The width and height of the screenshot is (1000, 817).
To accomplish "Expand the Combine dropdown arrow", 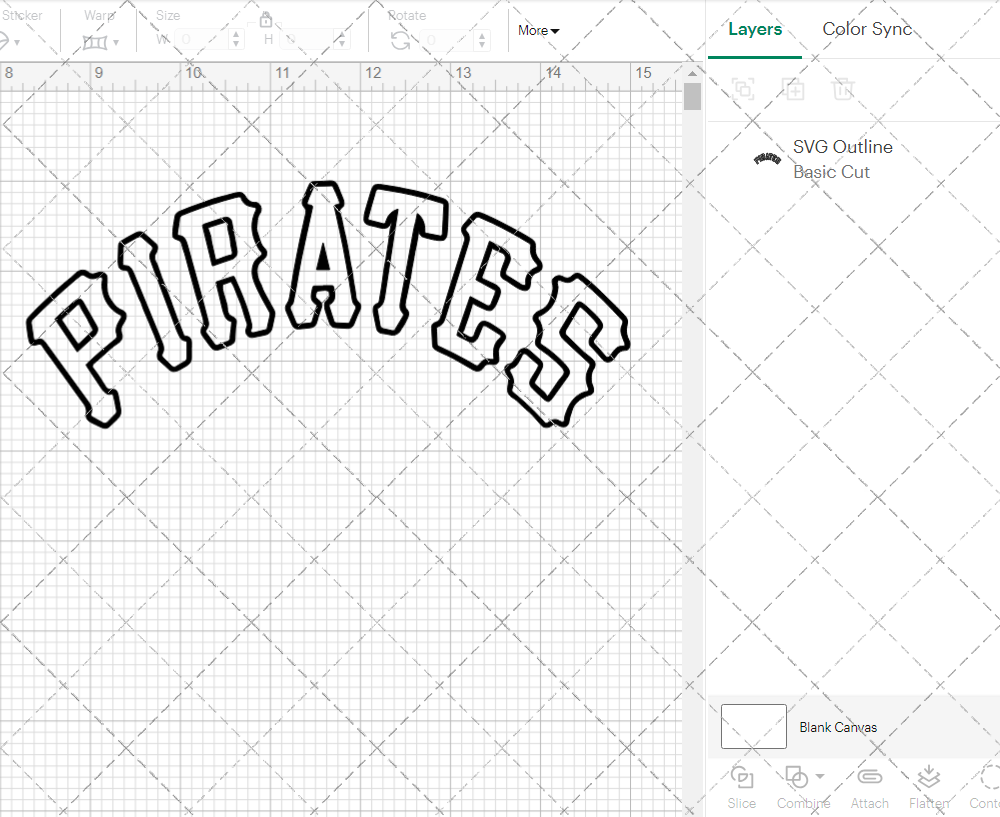I will point(820,776).
